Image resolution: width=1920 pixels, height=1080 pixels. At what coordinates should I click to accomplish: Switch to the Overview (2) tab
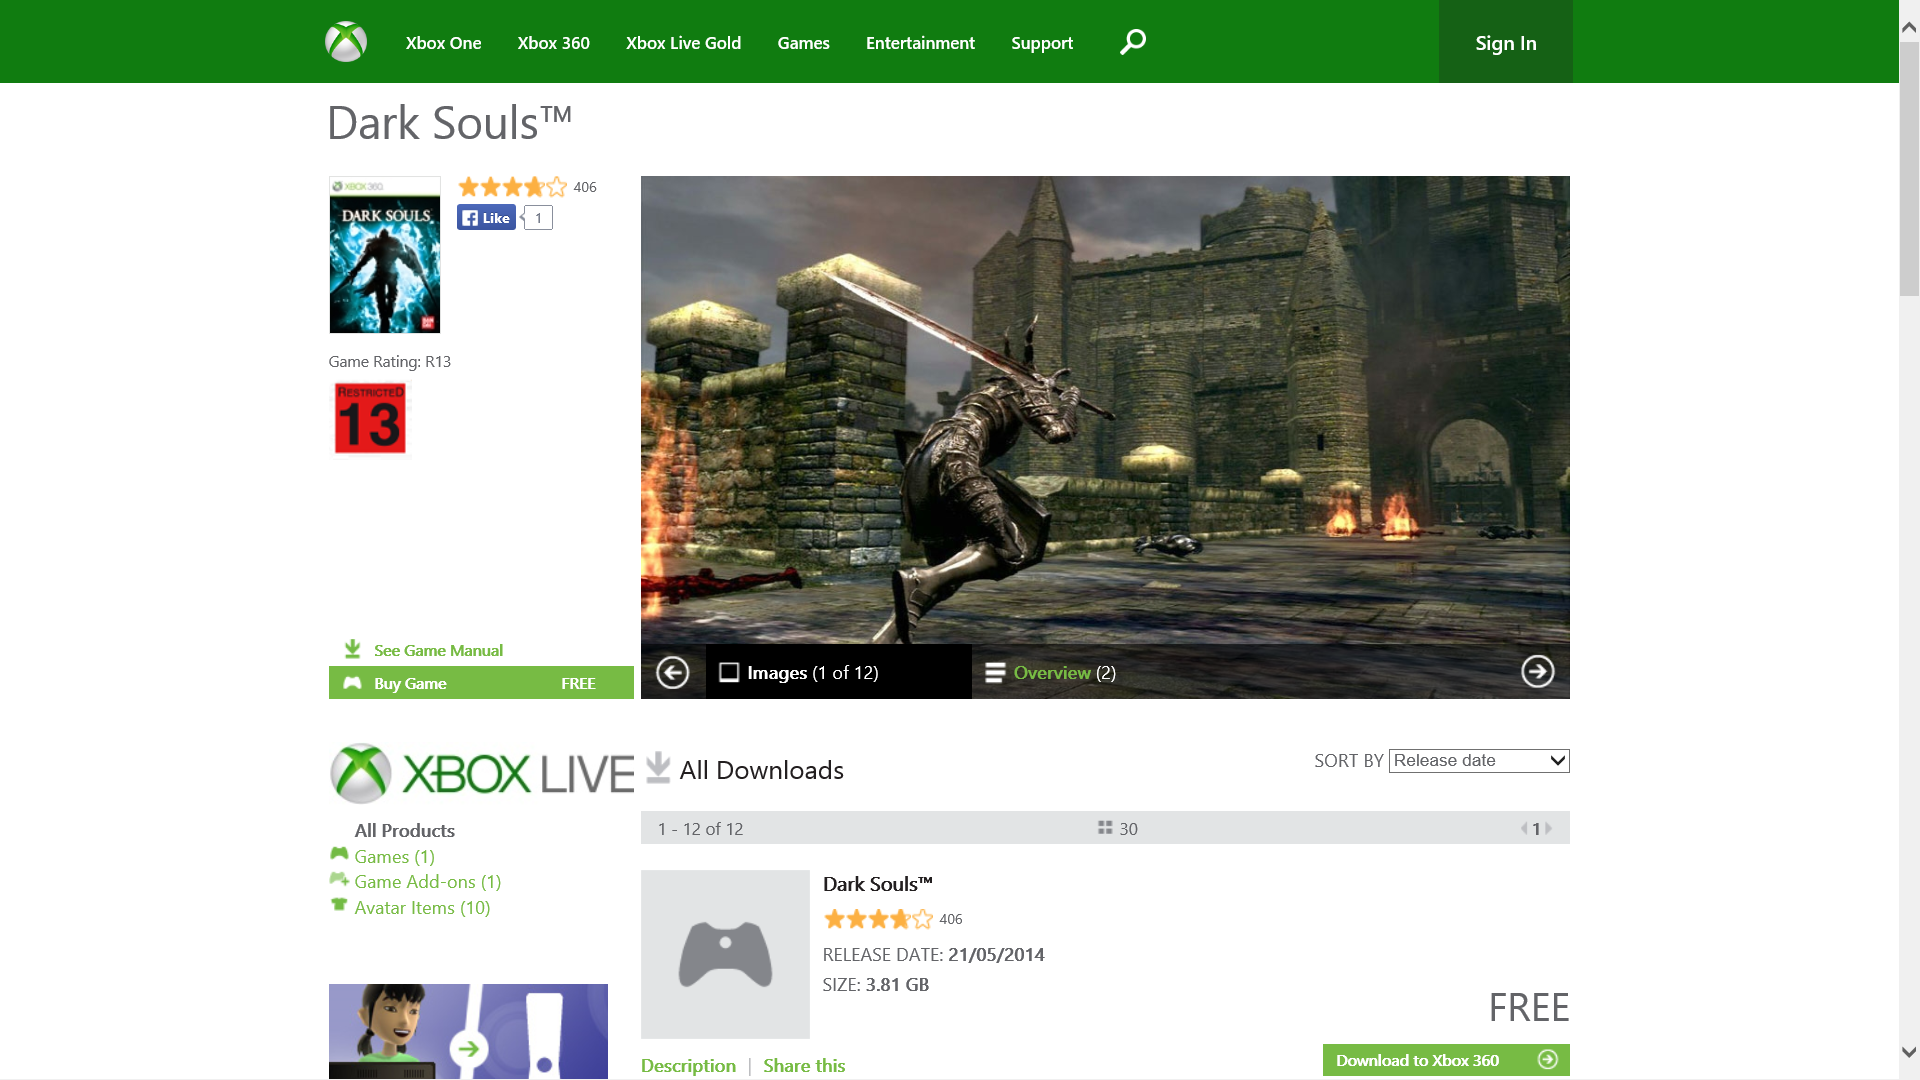[1050, 672]
